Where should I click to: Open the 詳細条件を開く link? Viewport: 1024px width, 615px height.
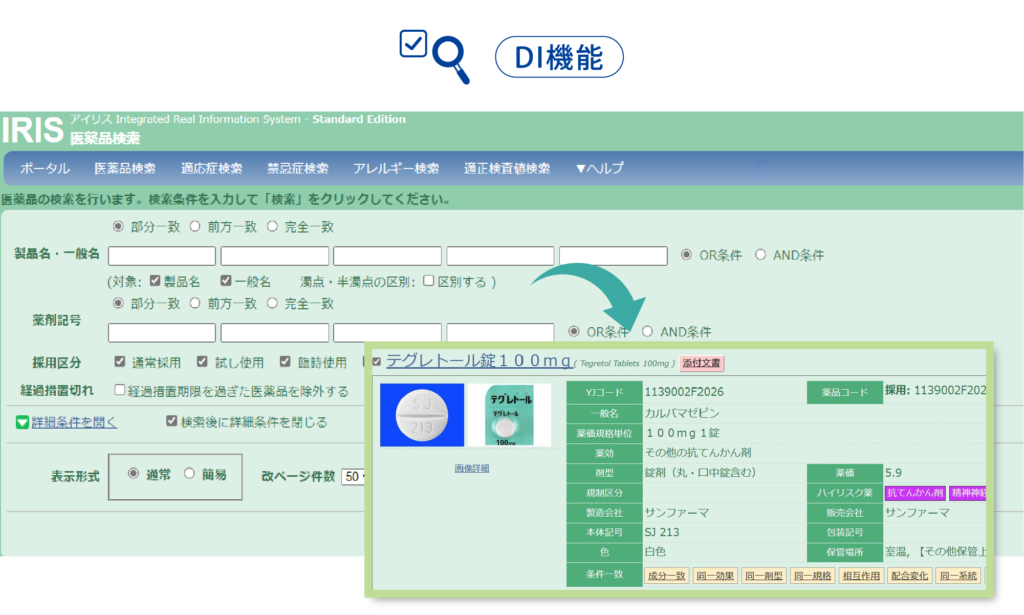[74, 422]
